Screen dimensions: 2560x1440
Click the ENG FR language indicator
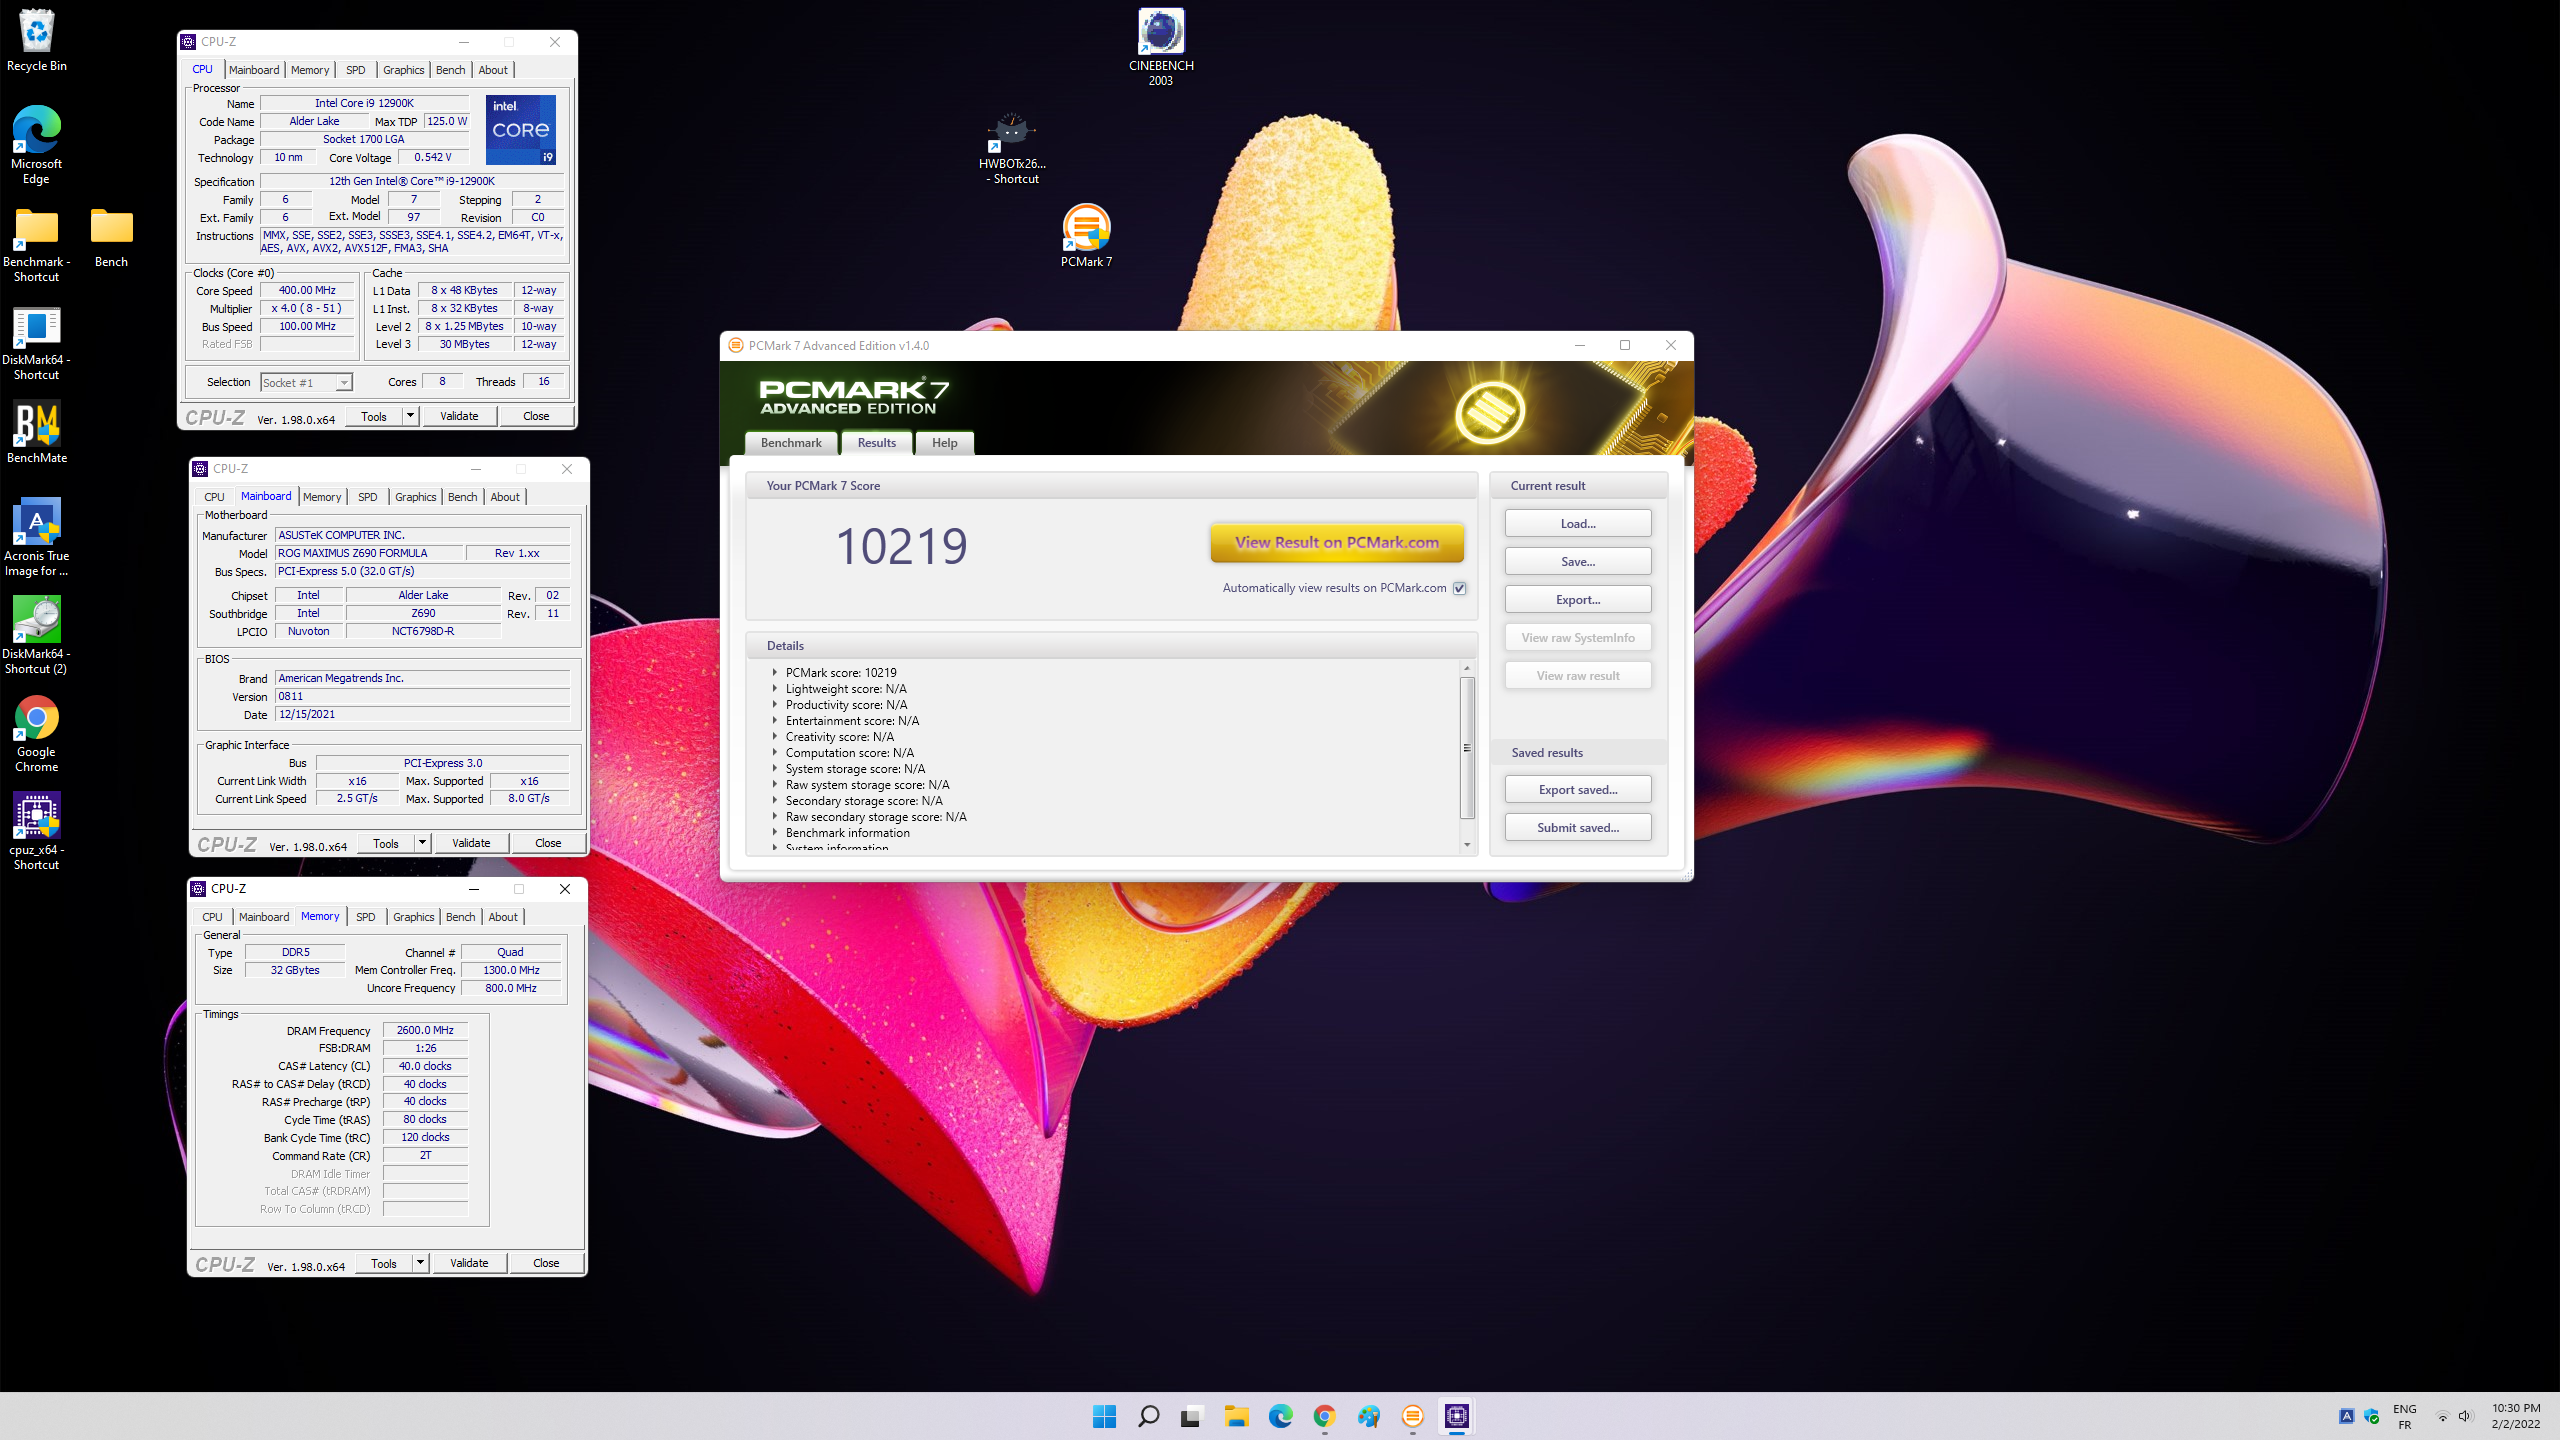[2405, 1416]
